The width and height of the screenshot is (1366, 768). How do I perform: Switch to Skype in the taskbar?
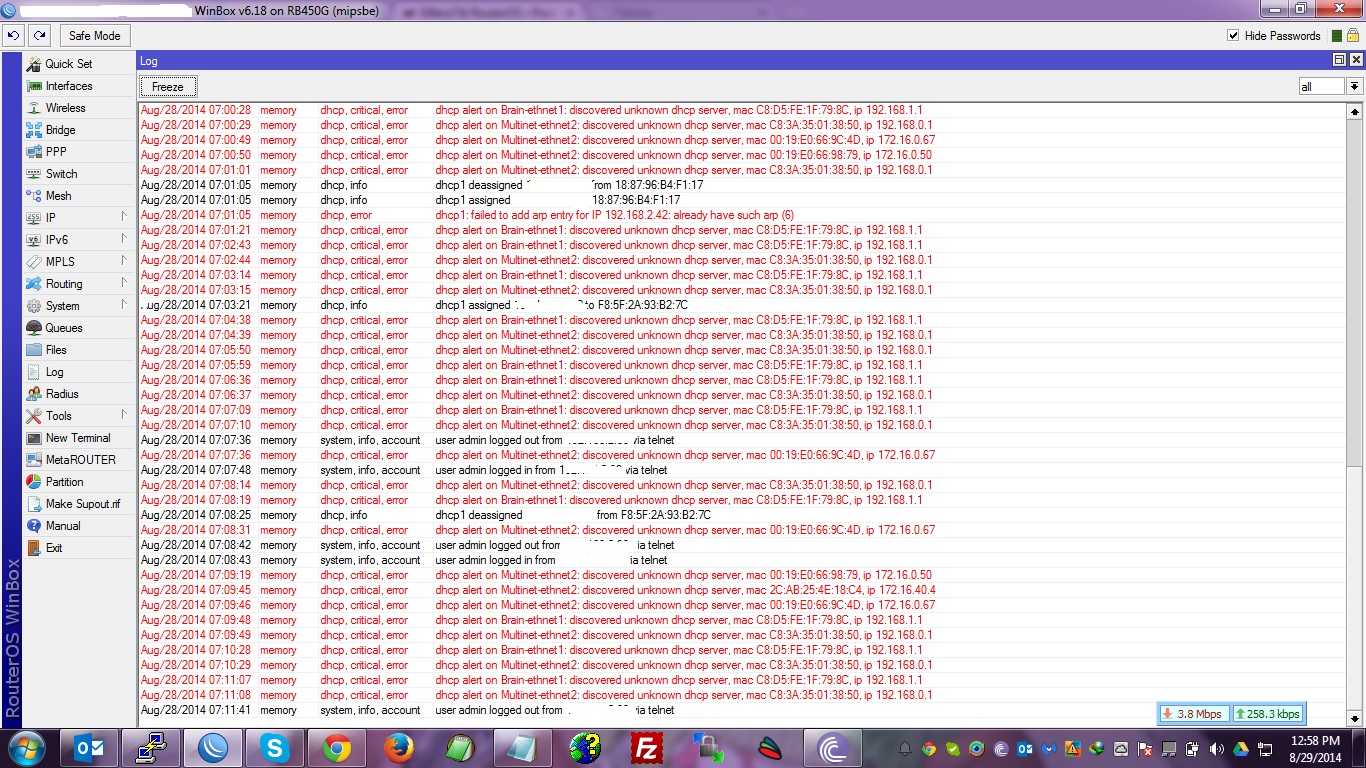(275, 748)
